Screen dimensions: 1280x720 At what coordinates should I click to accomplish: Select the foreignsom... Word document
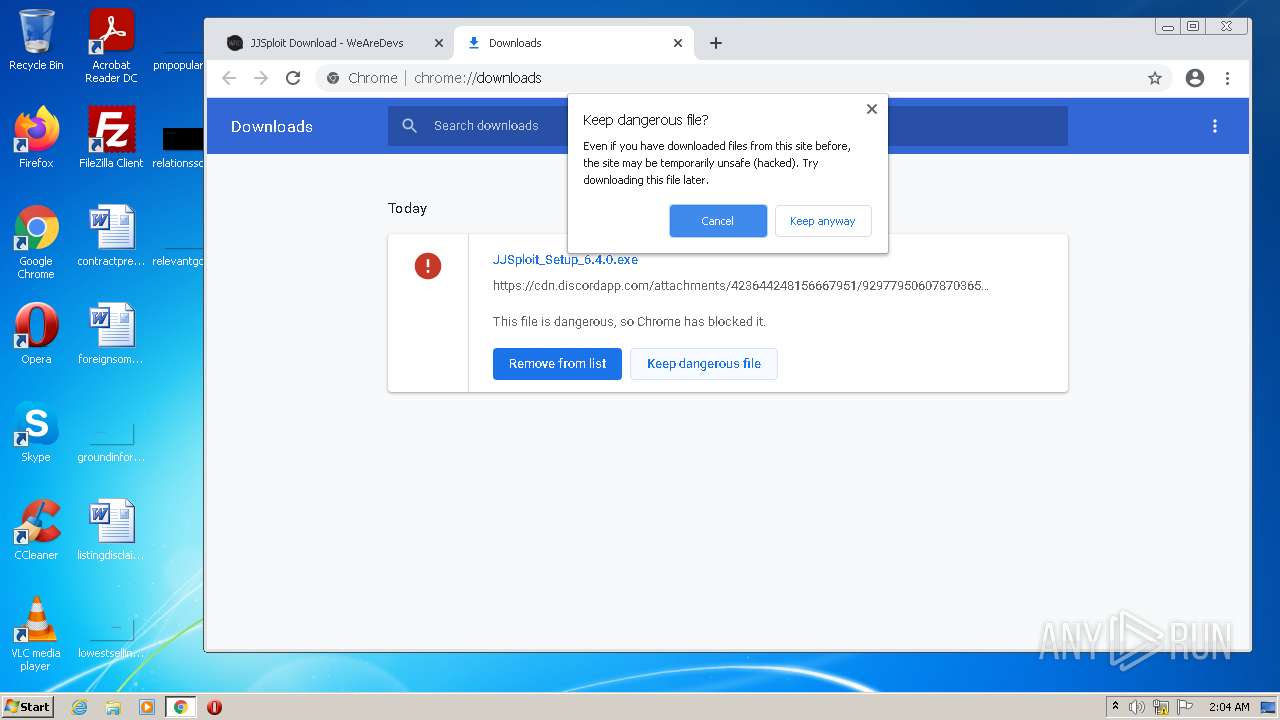click(111, 333)
